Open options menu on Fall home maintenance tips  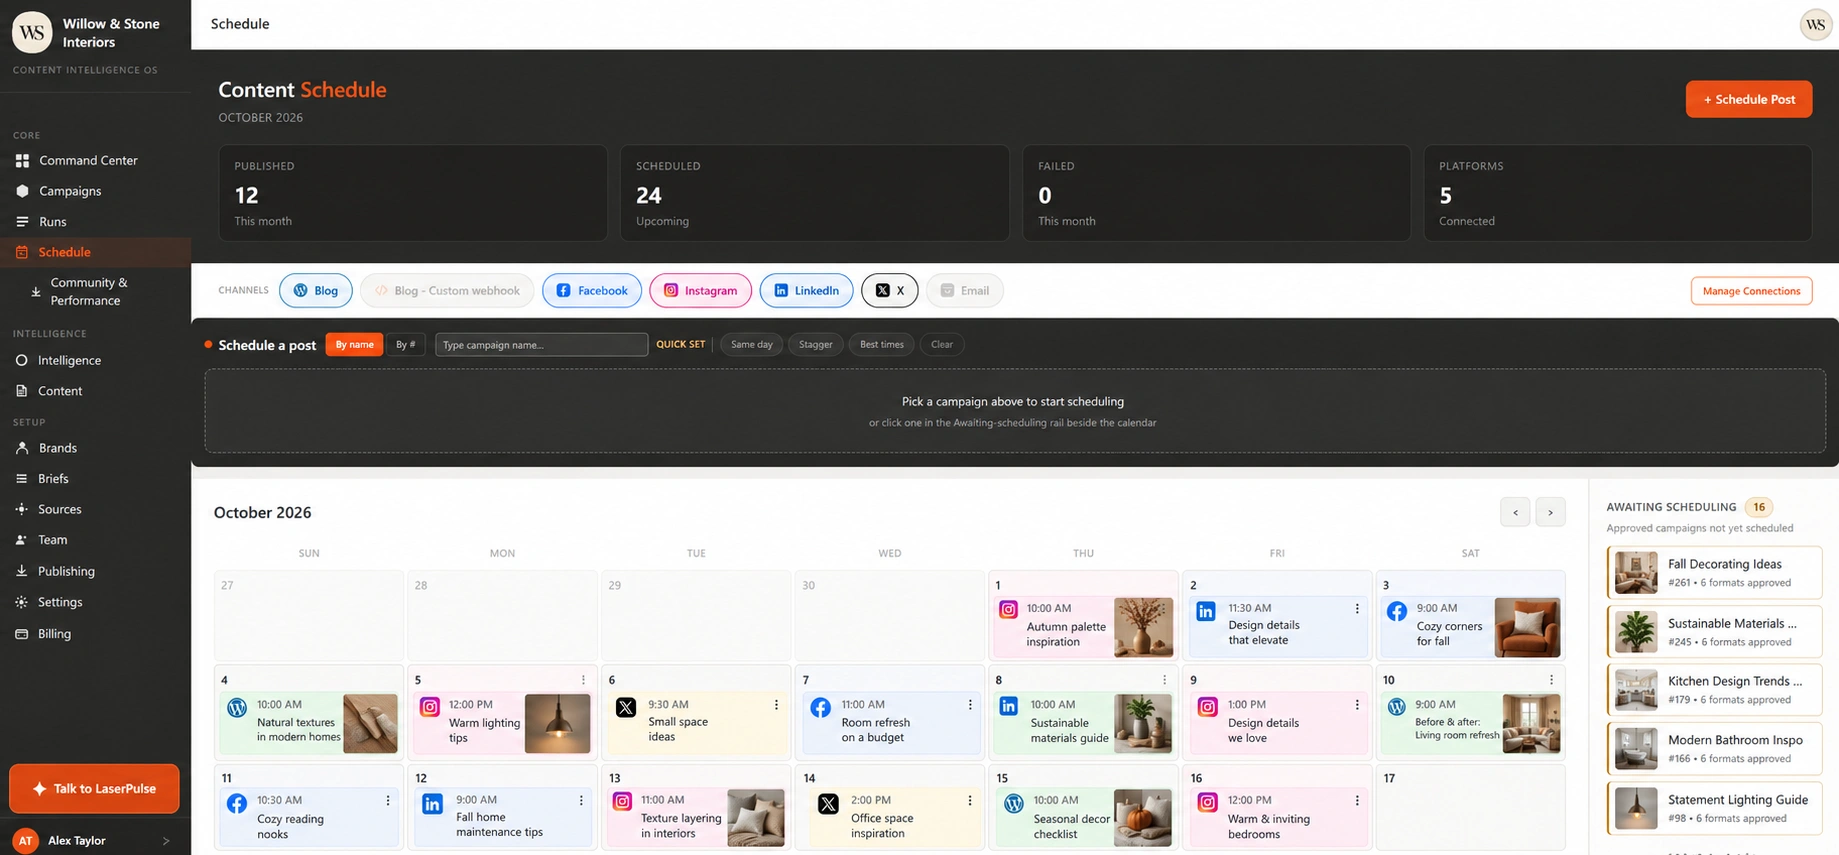click(581, 801)
